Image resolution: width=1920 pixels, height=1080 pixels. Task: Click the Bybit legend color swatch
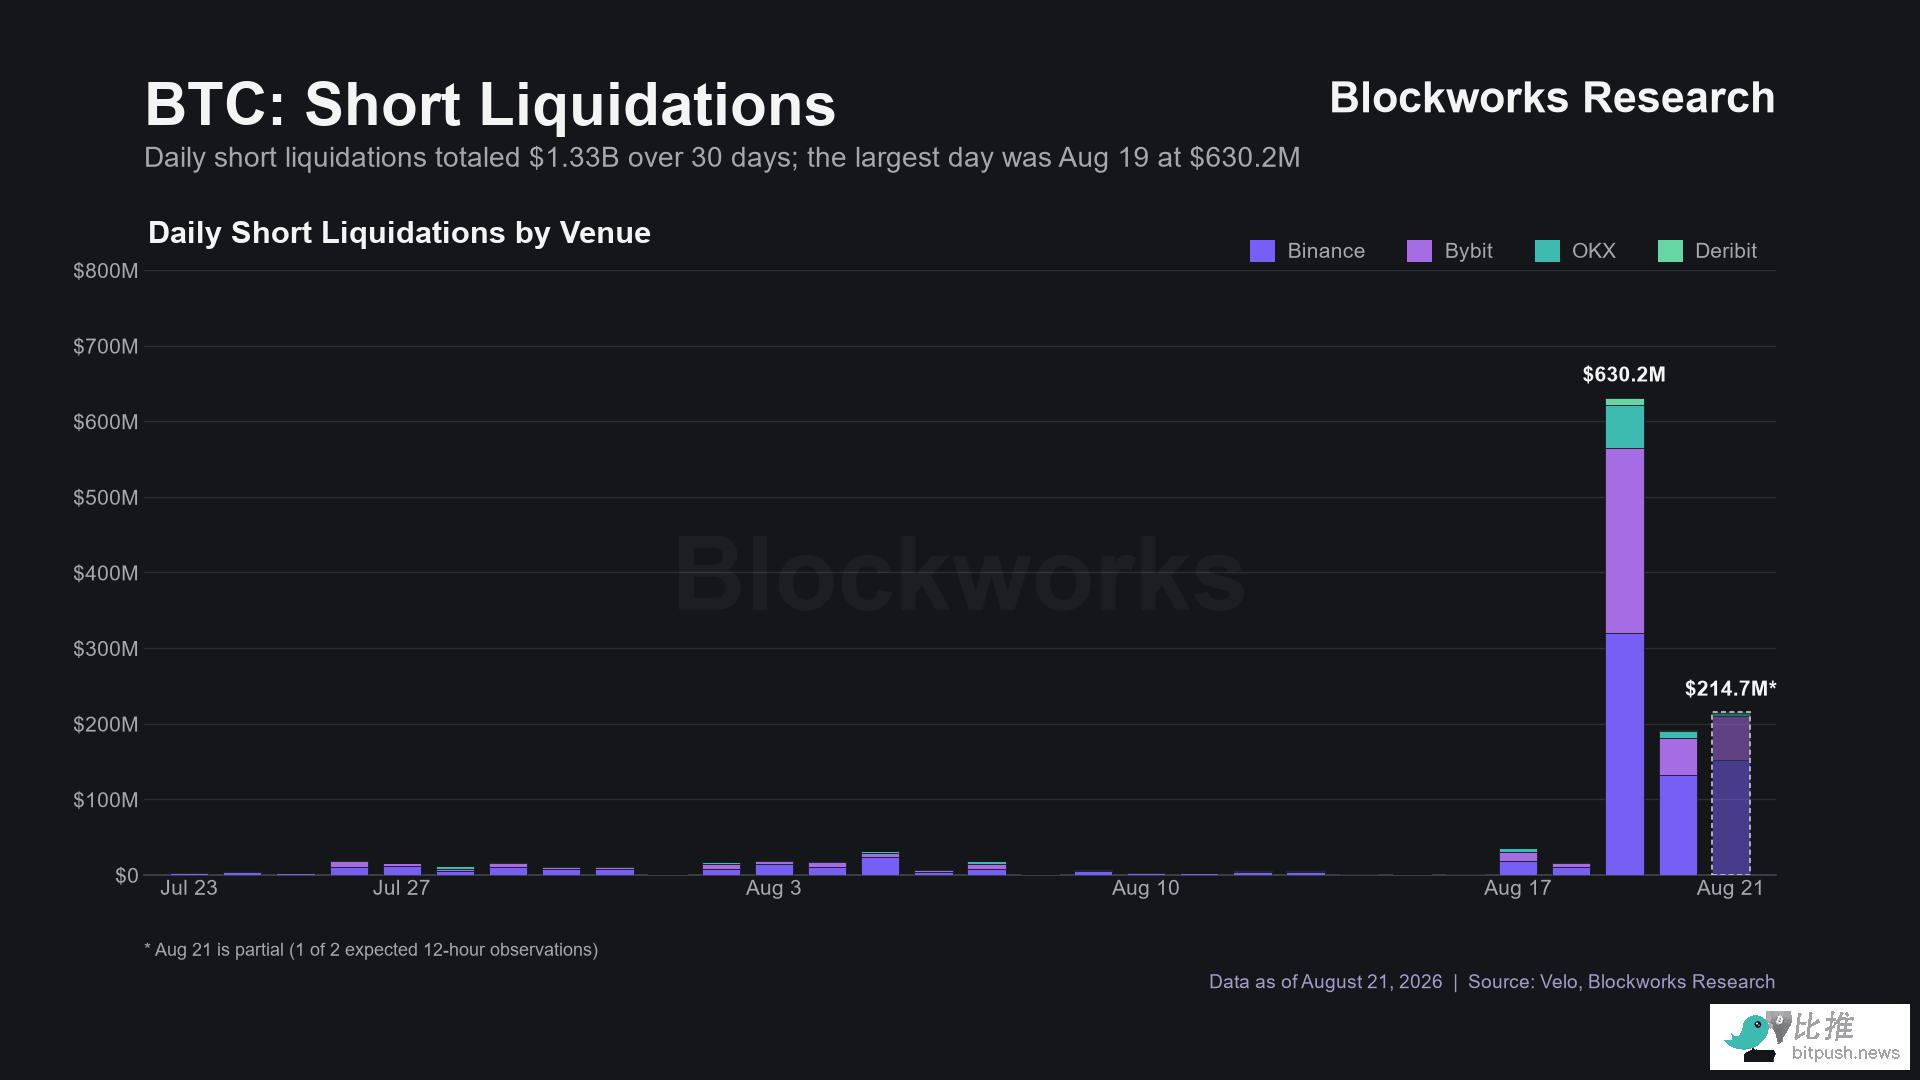click(1419, 251)
